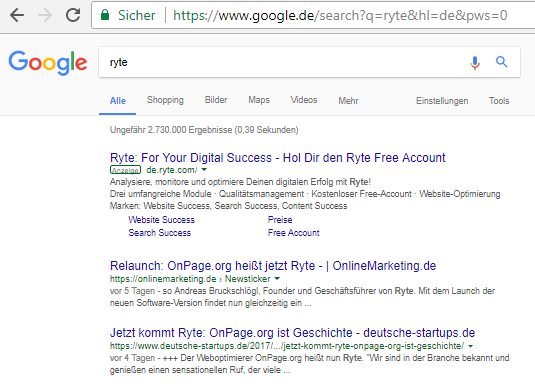The image size is (535, 388).
Task: Expand the arrow next to de.ryte.com/
Action: tap(204, 170)
